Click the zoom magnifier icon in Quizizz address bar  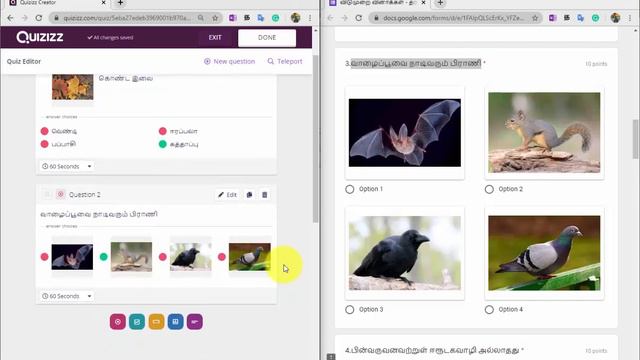click(x=201, y=18)
